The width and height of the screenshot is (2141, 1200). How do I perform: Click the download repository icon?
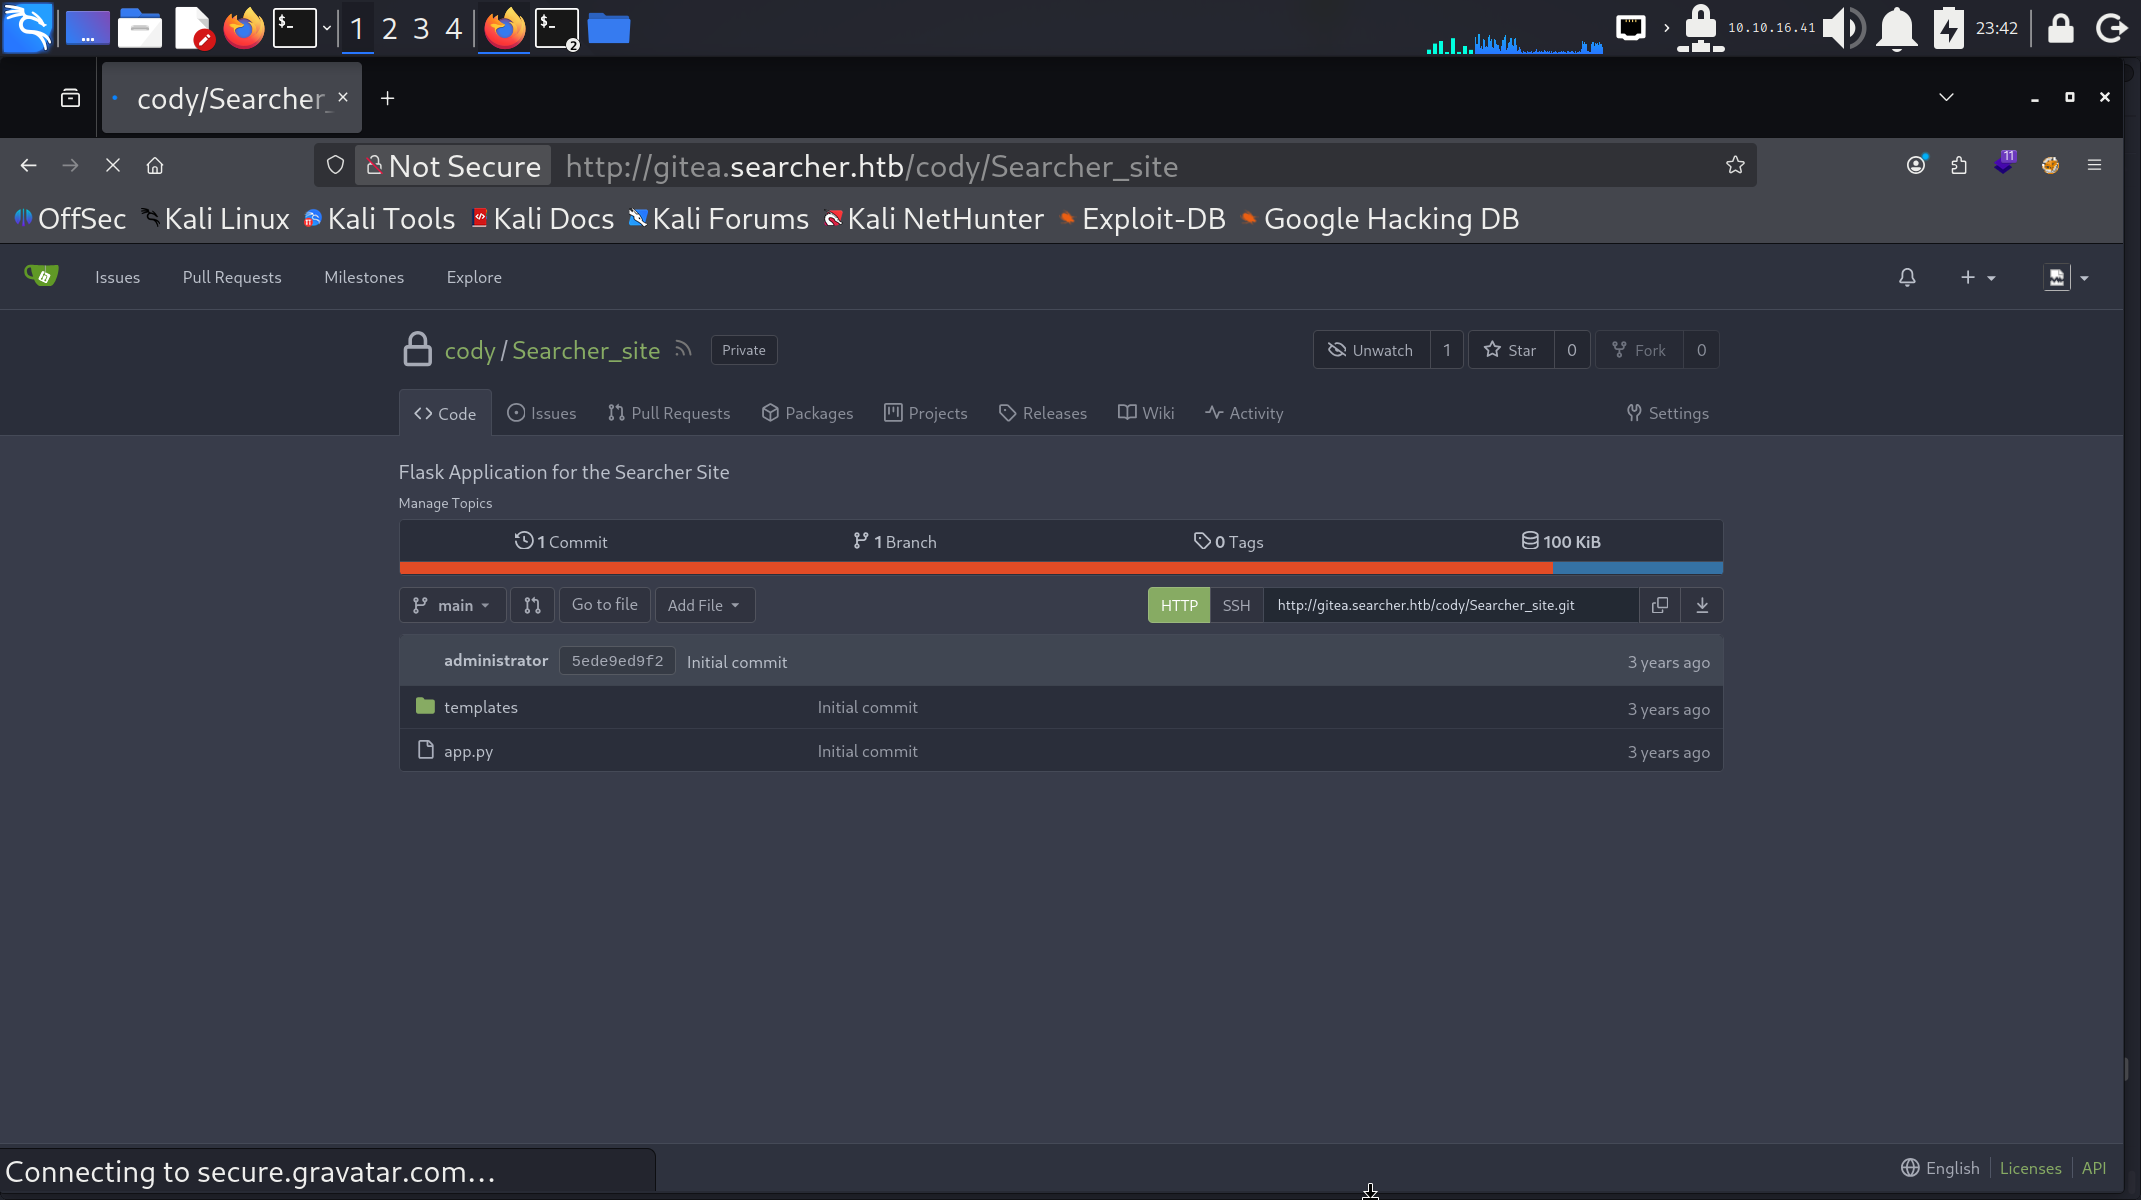click(1702, 605)
